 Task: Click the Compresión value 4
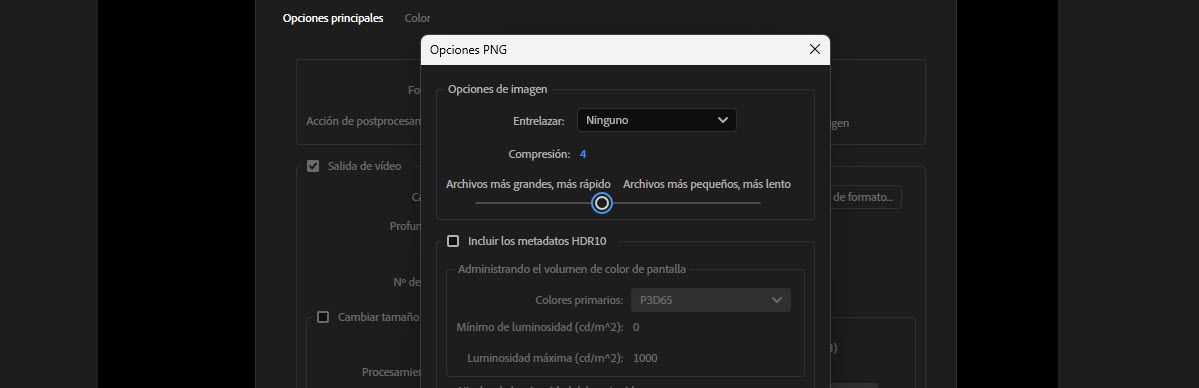583,155
